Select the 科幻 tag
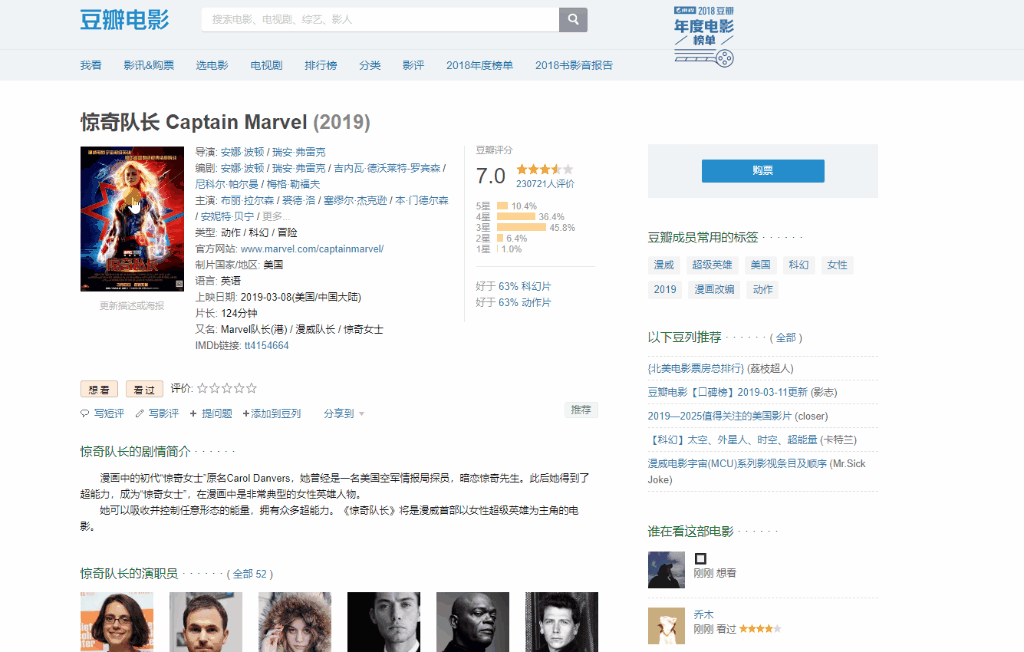Image resolution: width=1024 pixels, height=652 pixels. [799, 265]
